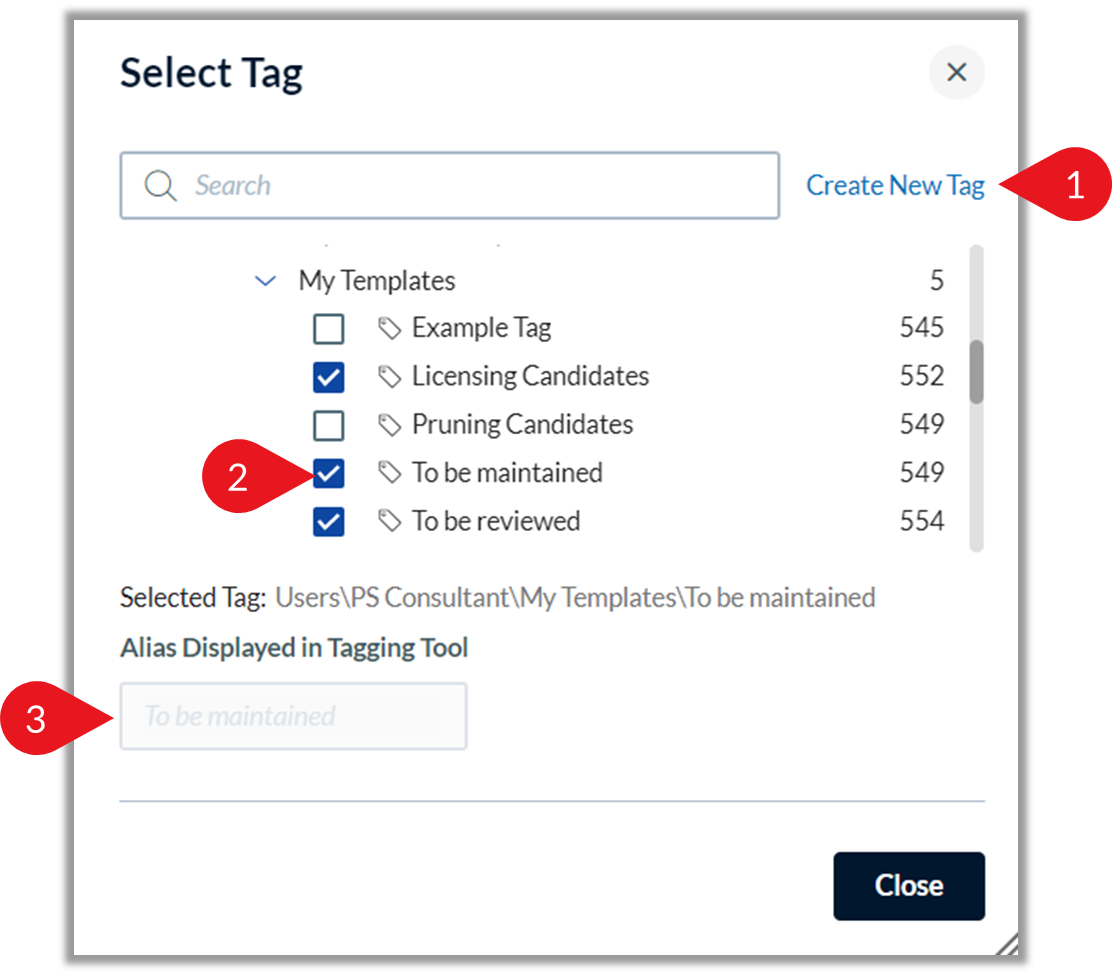Untick the To be reviewed checkbox
This screenshot has height=975, width=1112.
[x=329, y=522]
